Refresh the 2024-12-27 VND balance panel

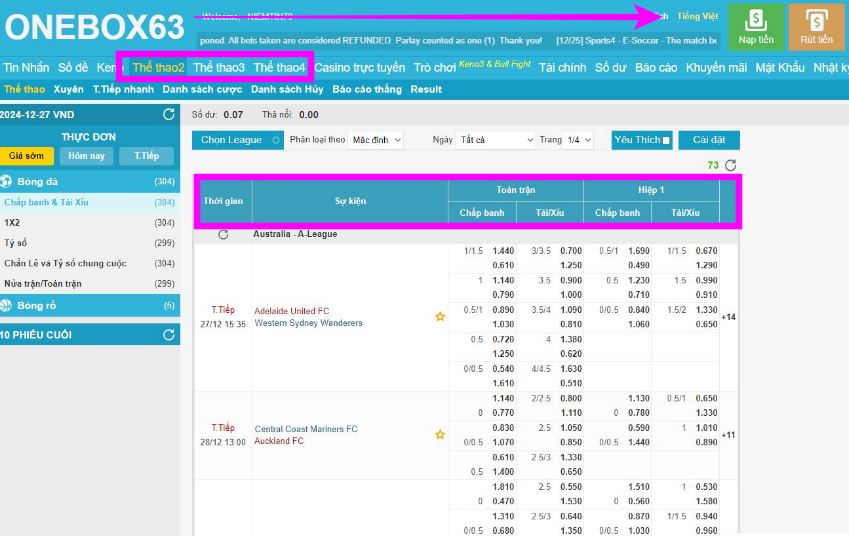(169, 114)
